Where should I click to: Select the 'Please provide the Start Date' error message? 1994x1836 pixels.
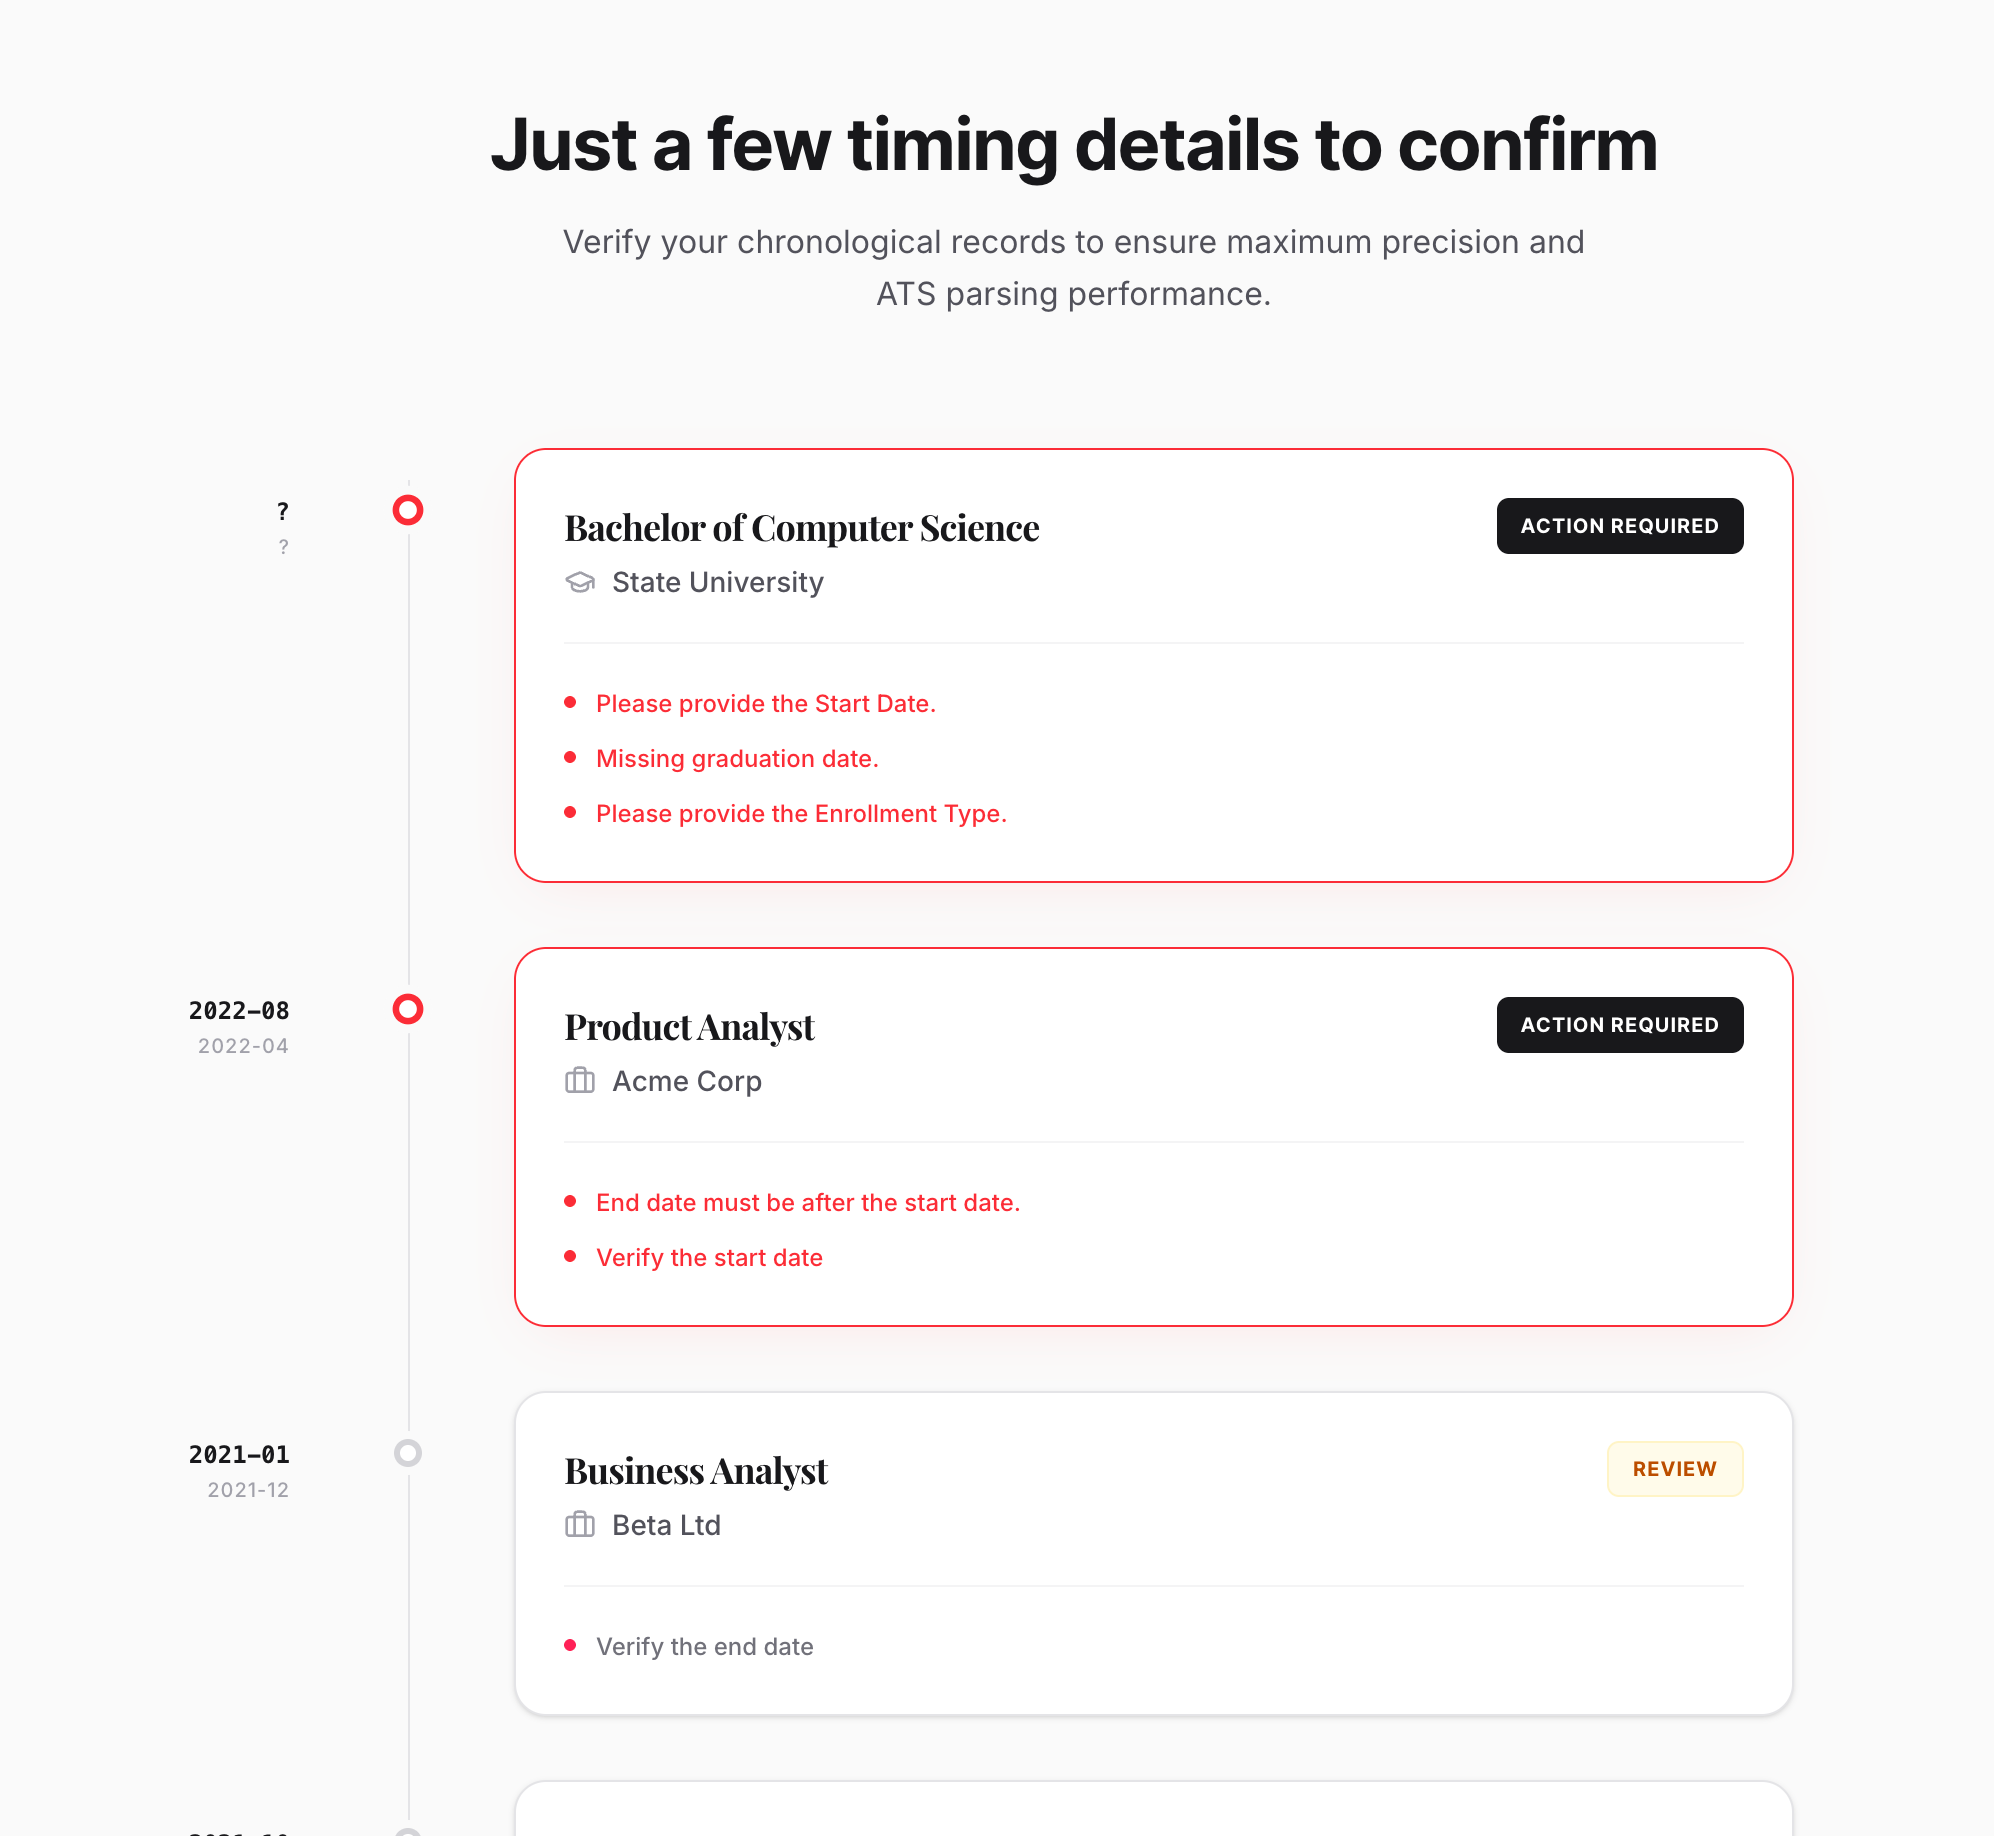pos(766,704)
